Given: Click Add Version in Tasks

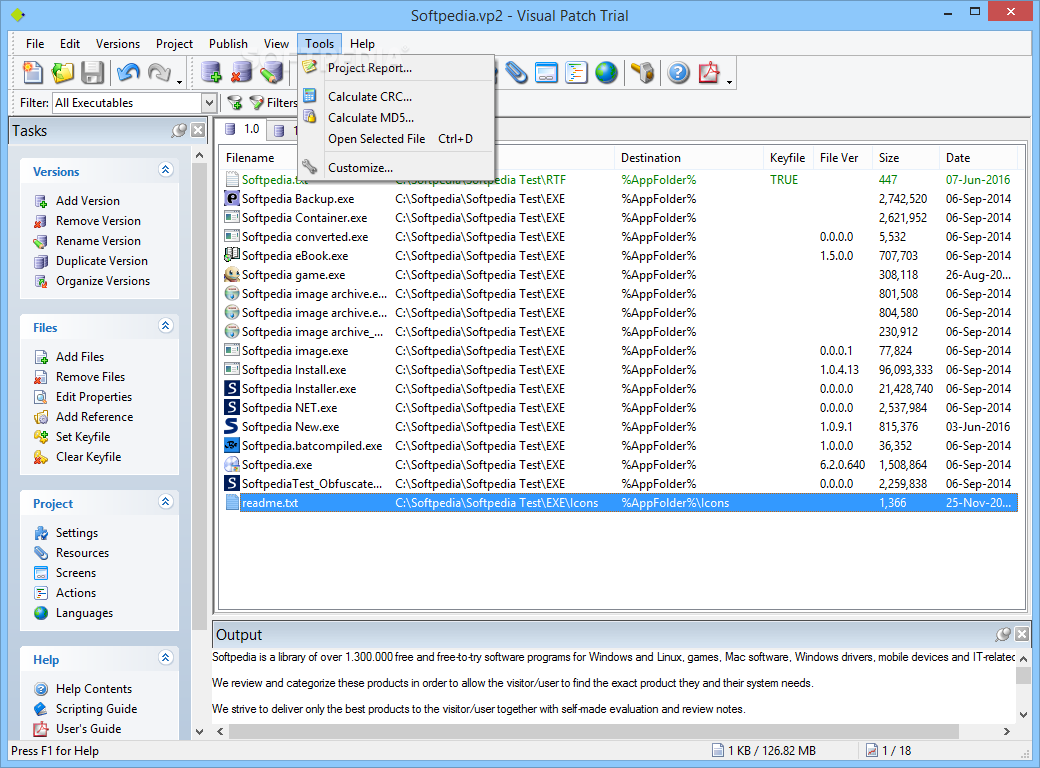Looking at the screenshot, I should tap(77, 201).
